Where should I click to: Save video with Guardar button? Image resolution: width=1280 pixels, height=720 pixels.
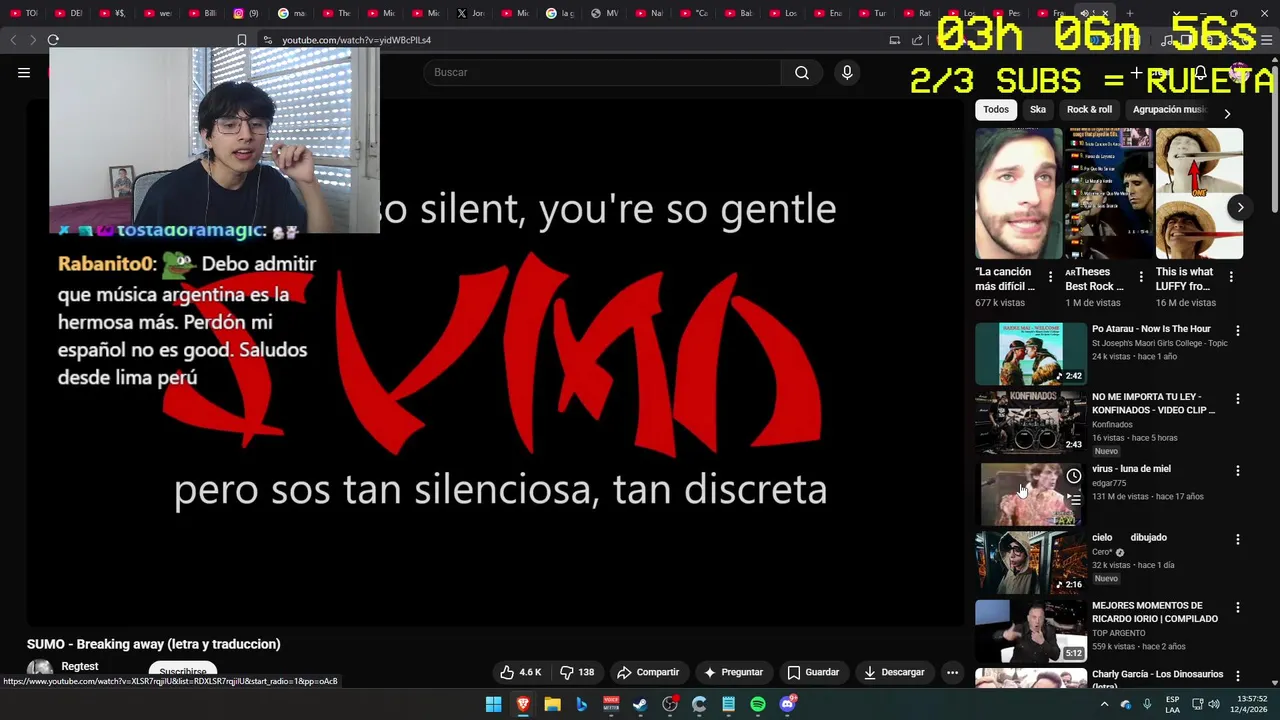[x=813, y=672]
